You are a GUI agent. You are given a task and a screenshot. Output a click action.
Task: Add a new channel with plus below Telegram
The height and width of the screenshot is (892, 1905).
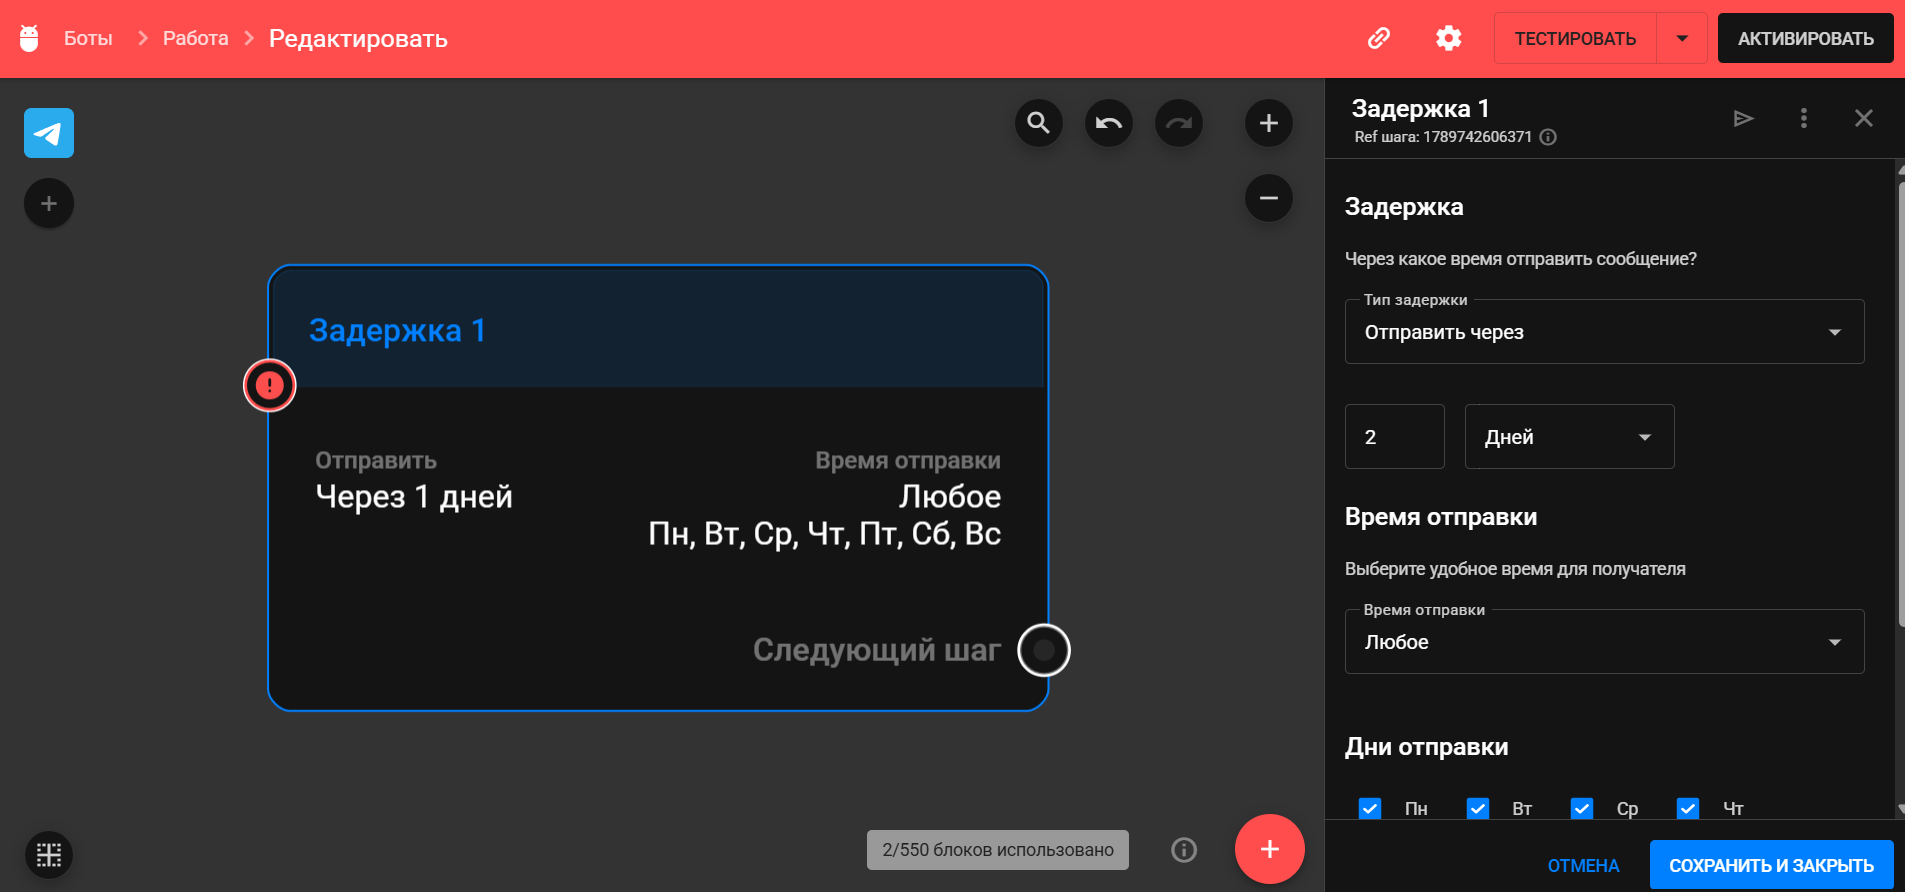point(49,204)
